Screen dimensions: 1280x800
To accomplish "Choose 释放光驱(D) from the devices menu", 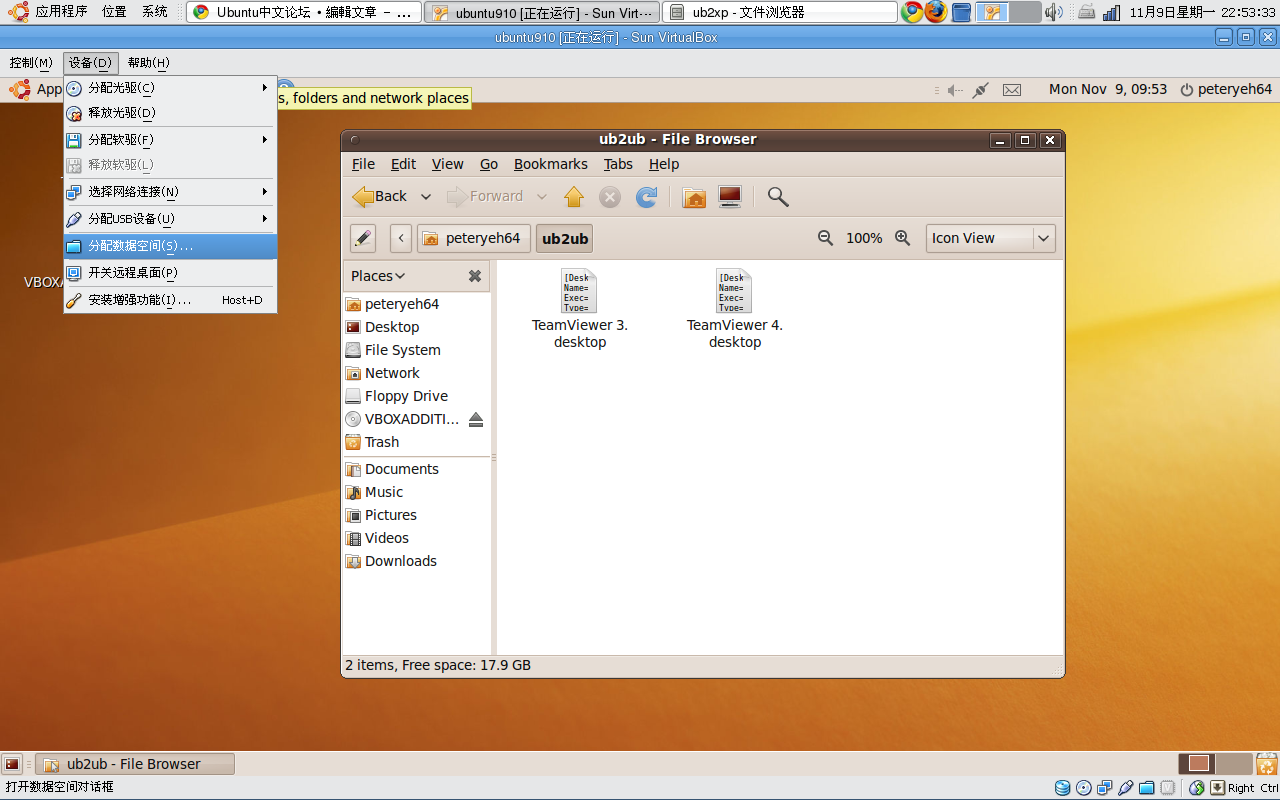I will pos(170,113).
